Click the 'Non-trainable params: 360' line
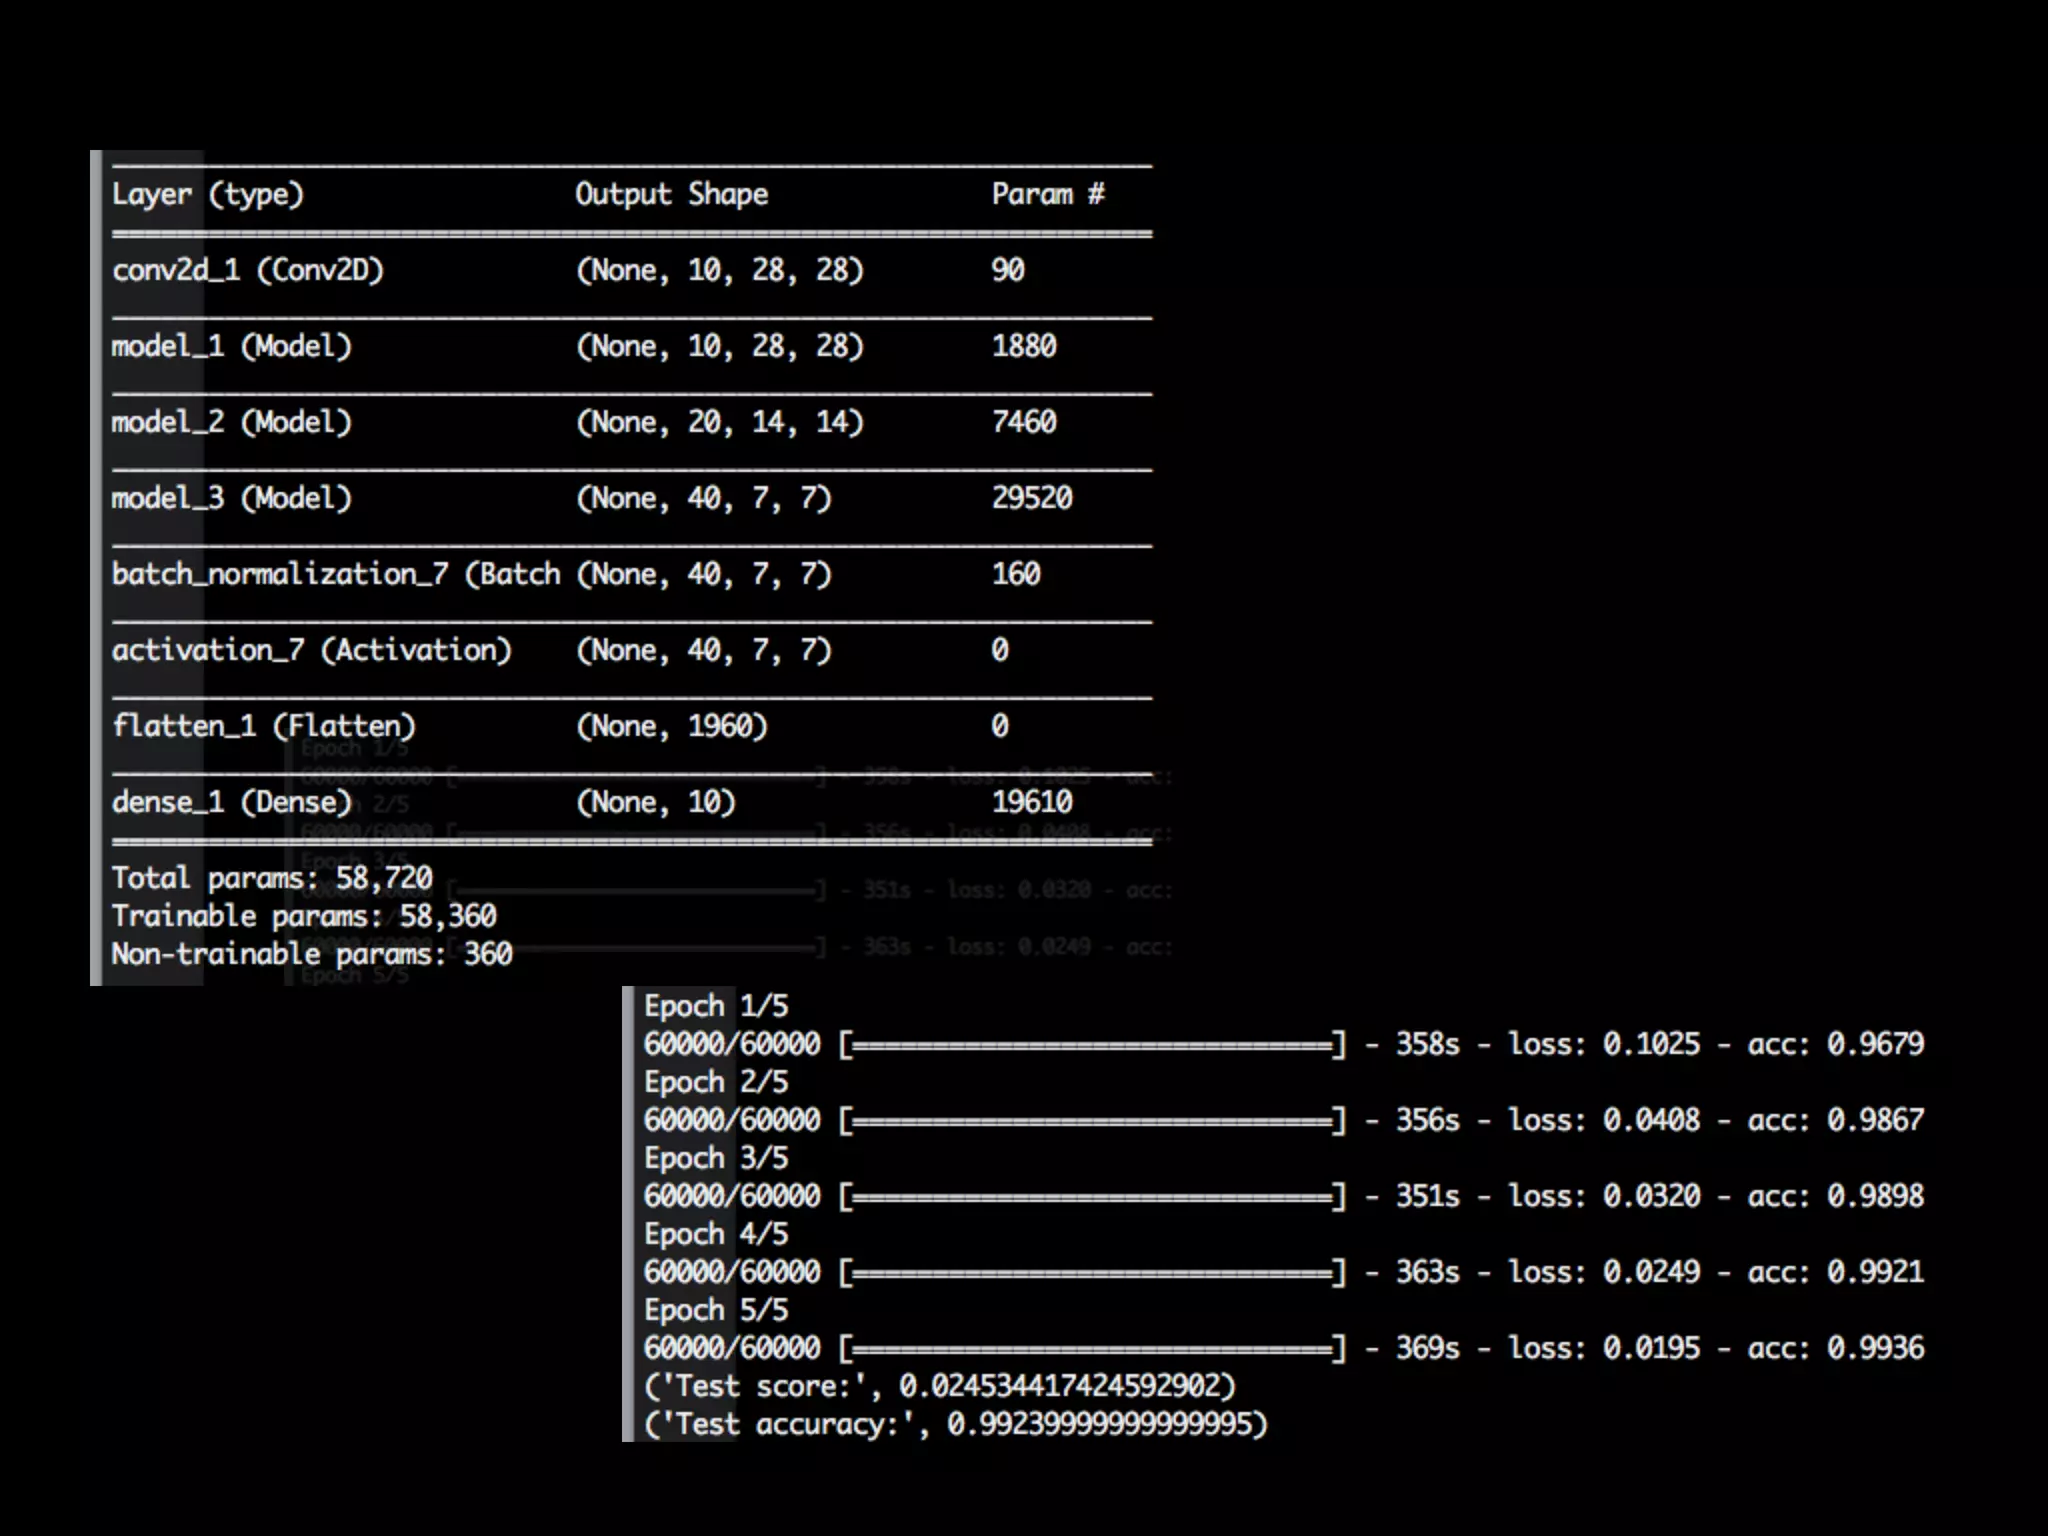This screenshot has height=1536, width=2048. 311,954
